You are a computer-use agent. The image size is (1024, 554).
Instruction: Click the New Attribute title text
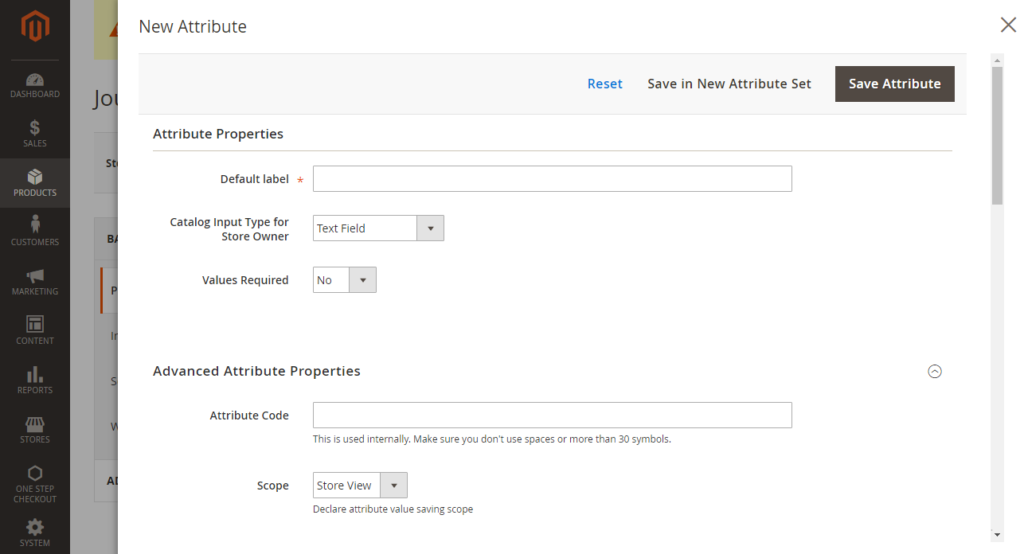[193, 27]
